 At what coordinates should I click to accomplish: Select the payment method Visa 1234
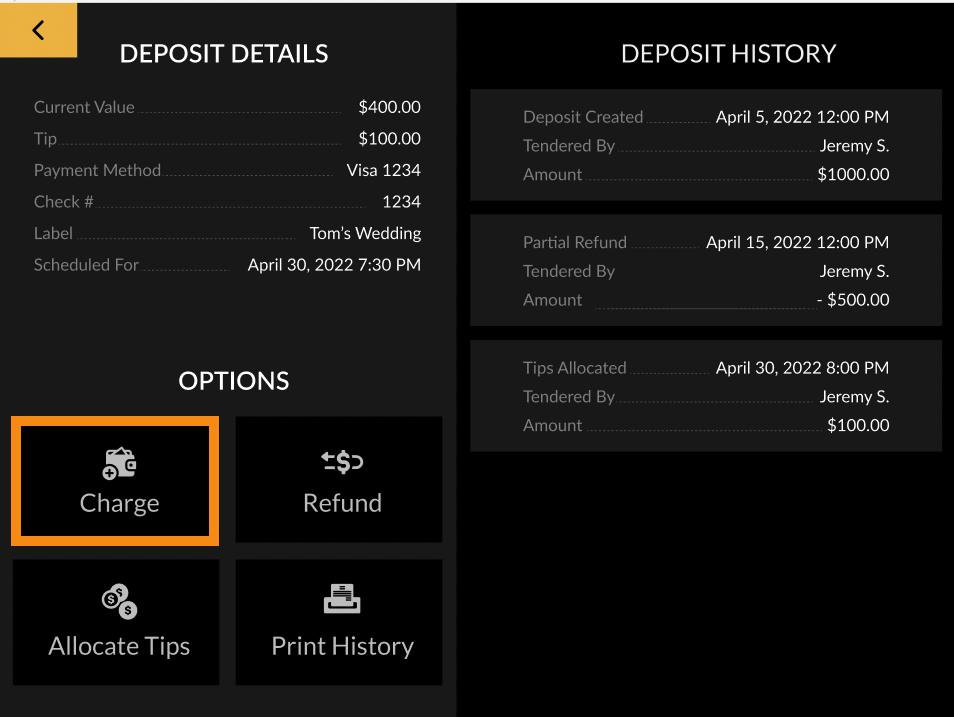pyautogui.click(x=383, y=170)
